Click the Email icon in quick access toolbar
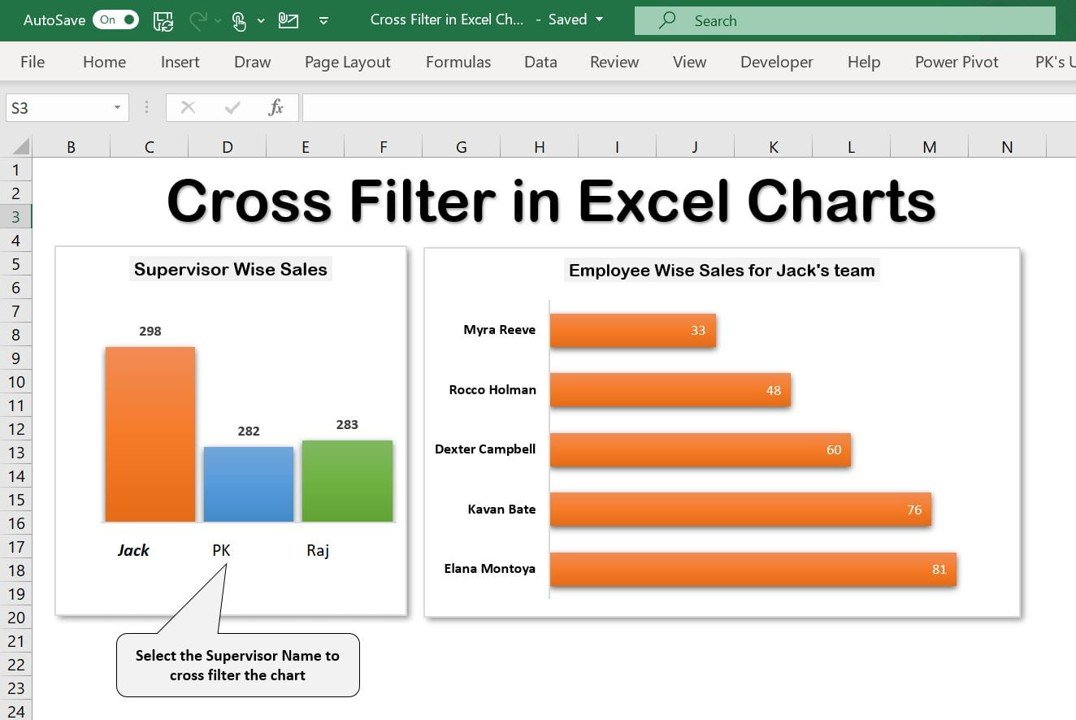The width and height of the screenshot is (1076, 720). coord(288,21)
